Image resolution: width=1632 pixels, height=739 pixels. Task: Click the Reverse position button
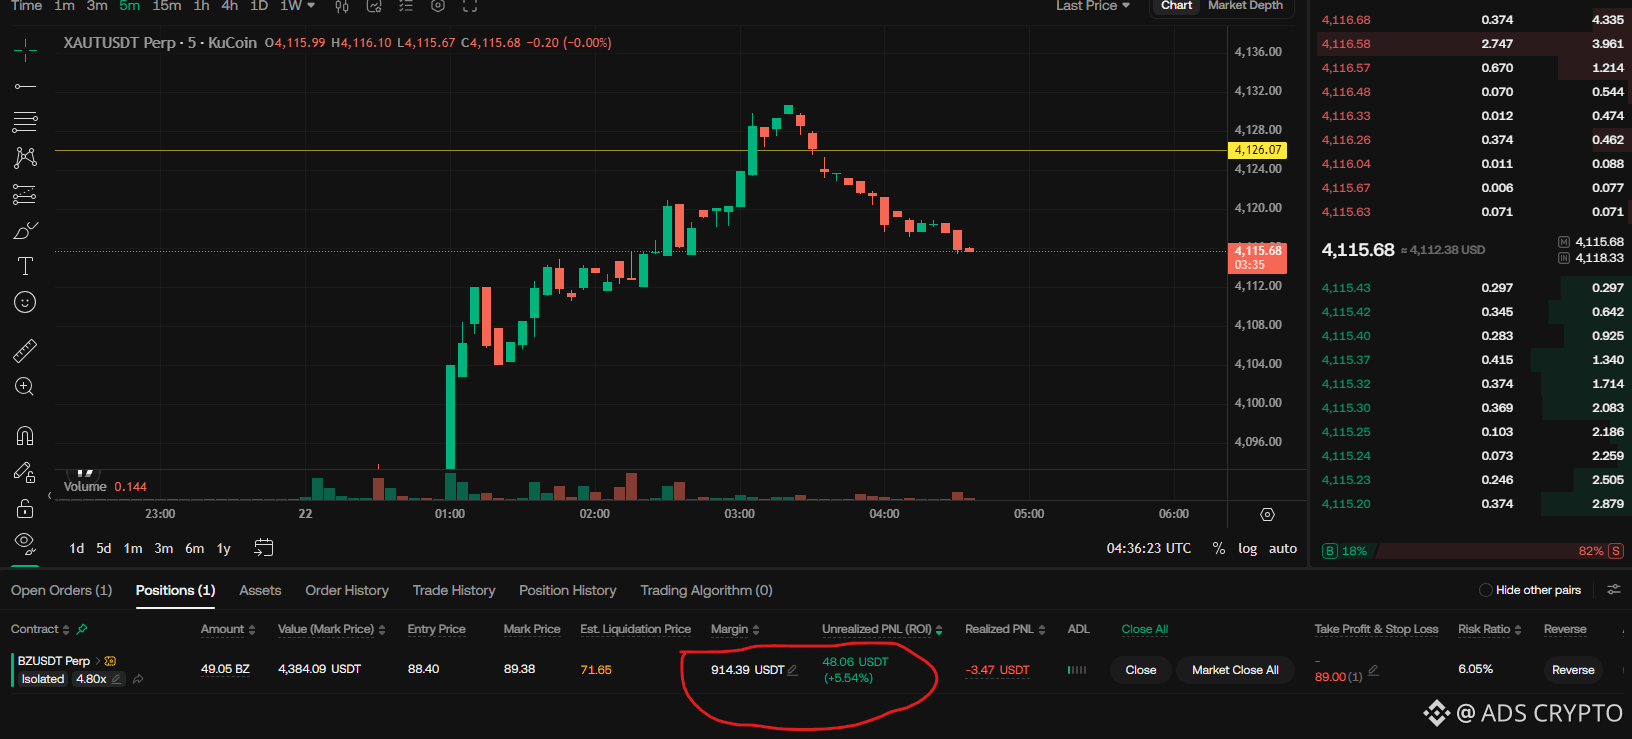point(1573,670)
